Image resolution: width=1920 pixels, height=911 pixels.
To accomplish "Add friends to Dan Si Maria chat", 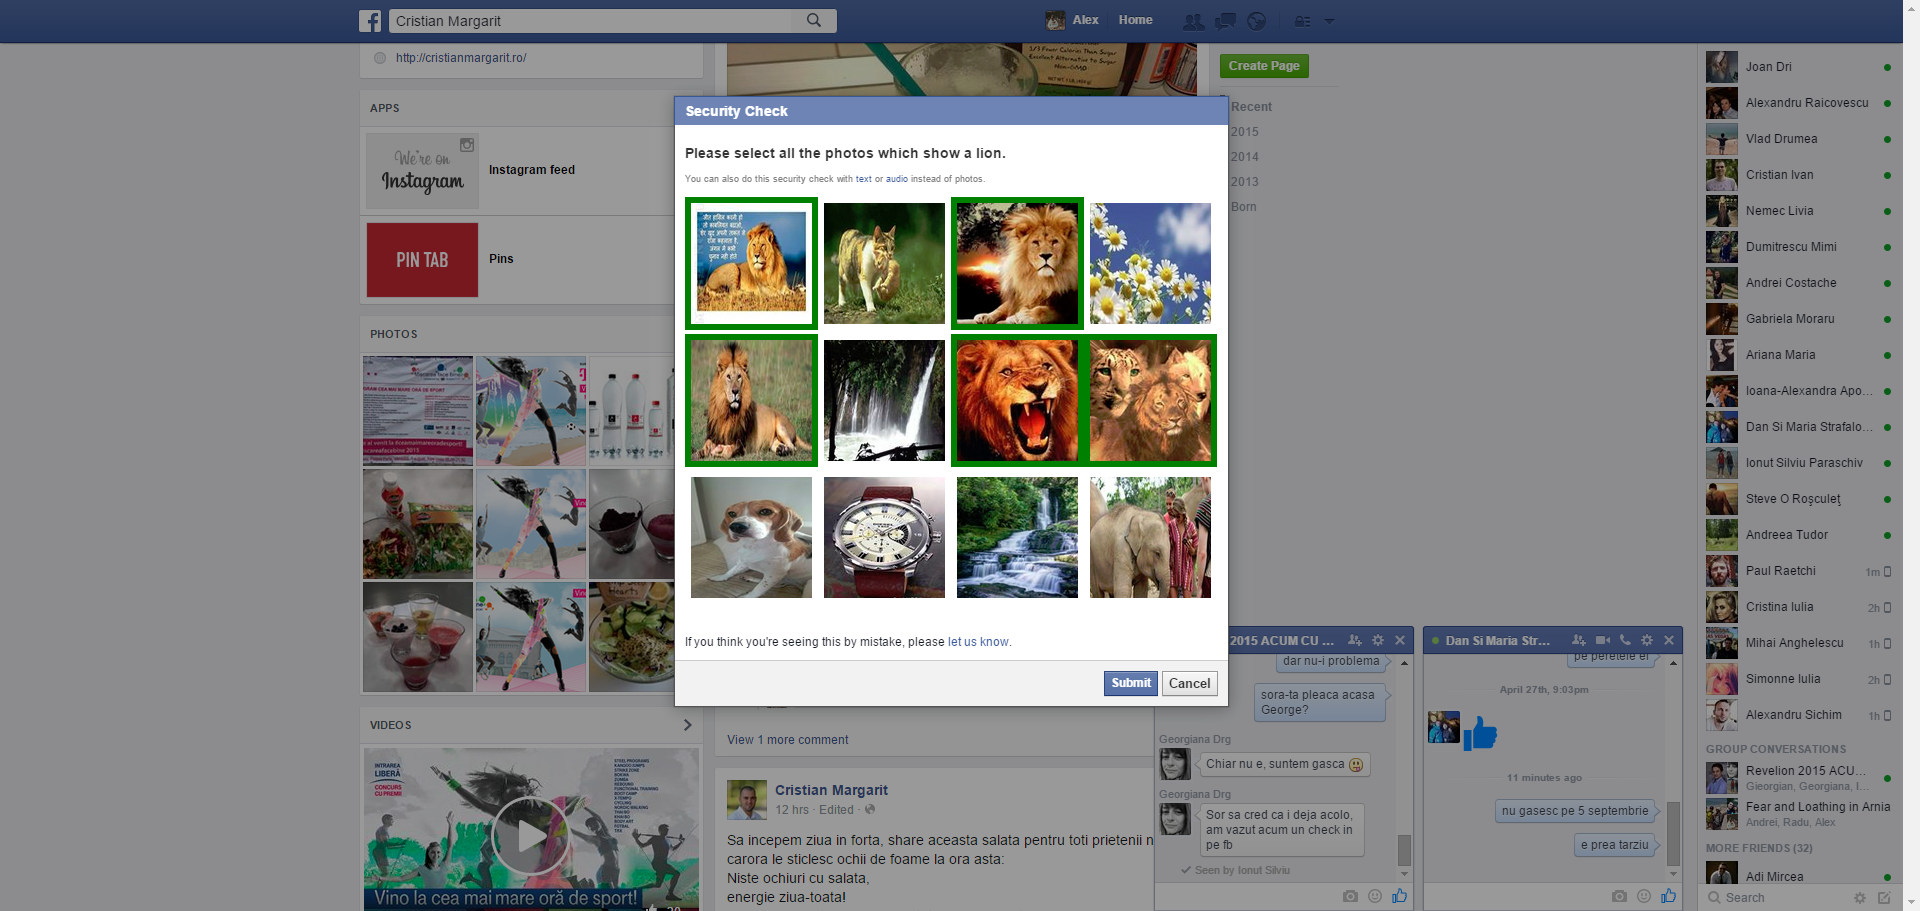I will [1579, 640].
